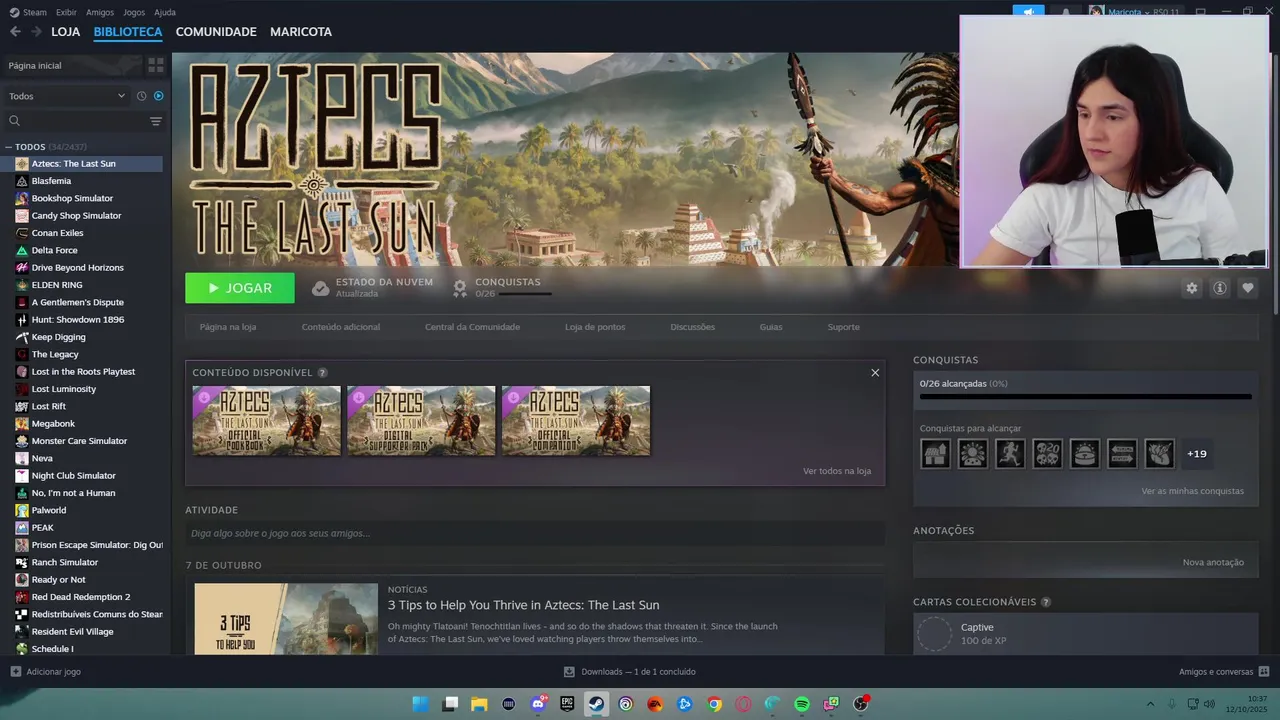Viewport: 1280px width, 720px height.
Task: Click the Captive trading card
Action: tap(1085, 634)
